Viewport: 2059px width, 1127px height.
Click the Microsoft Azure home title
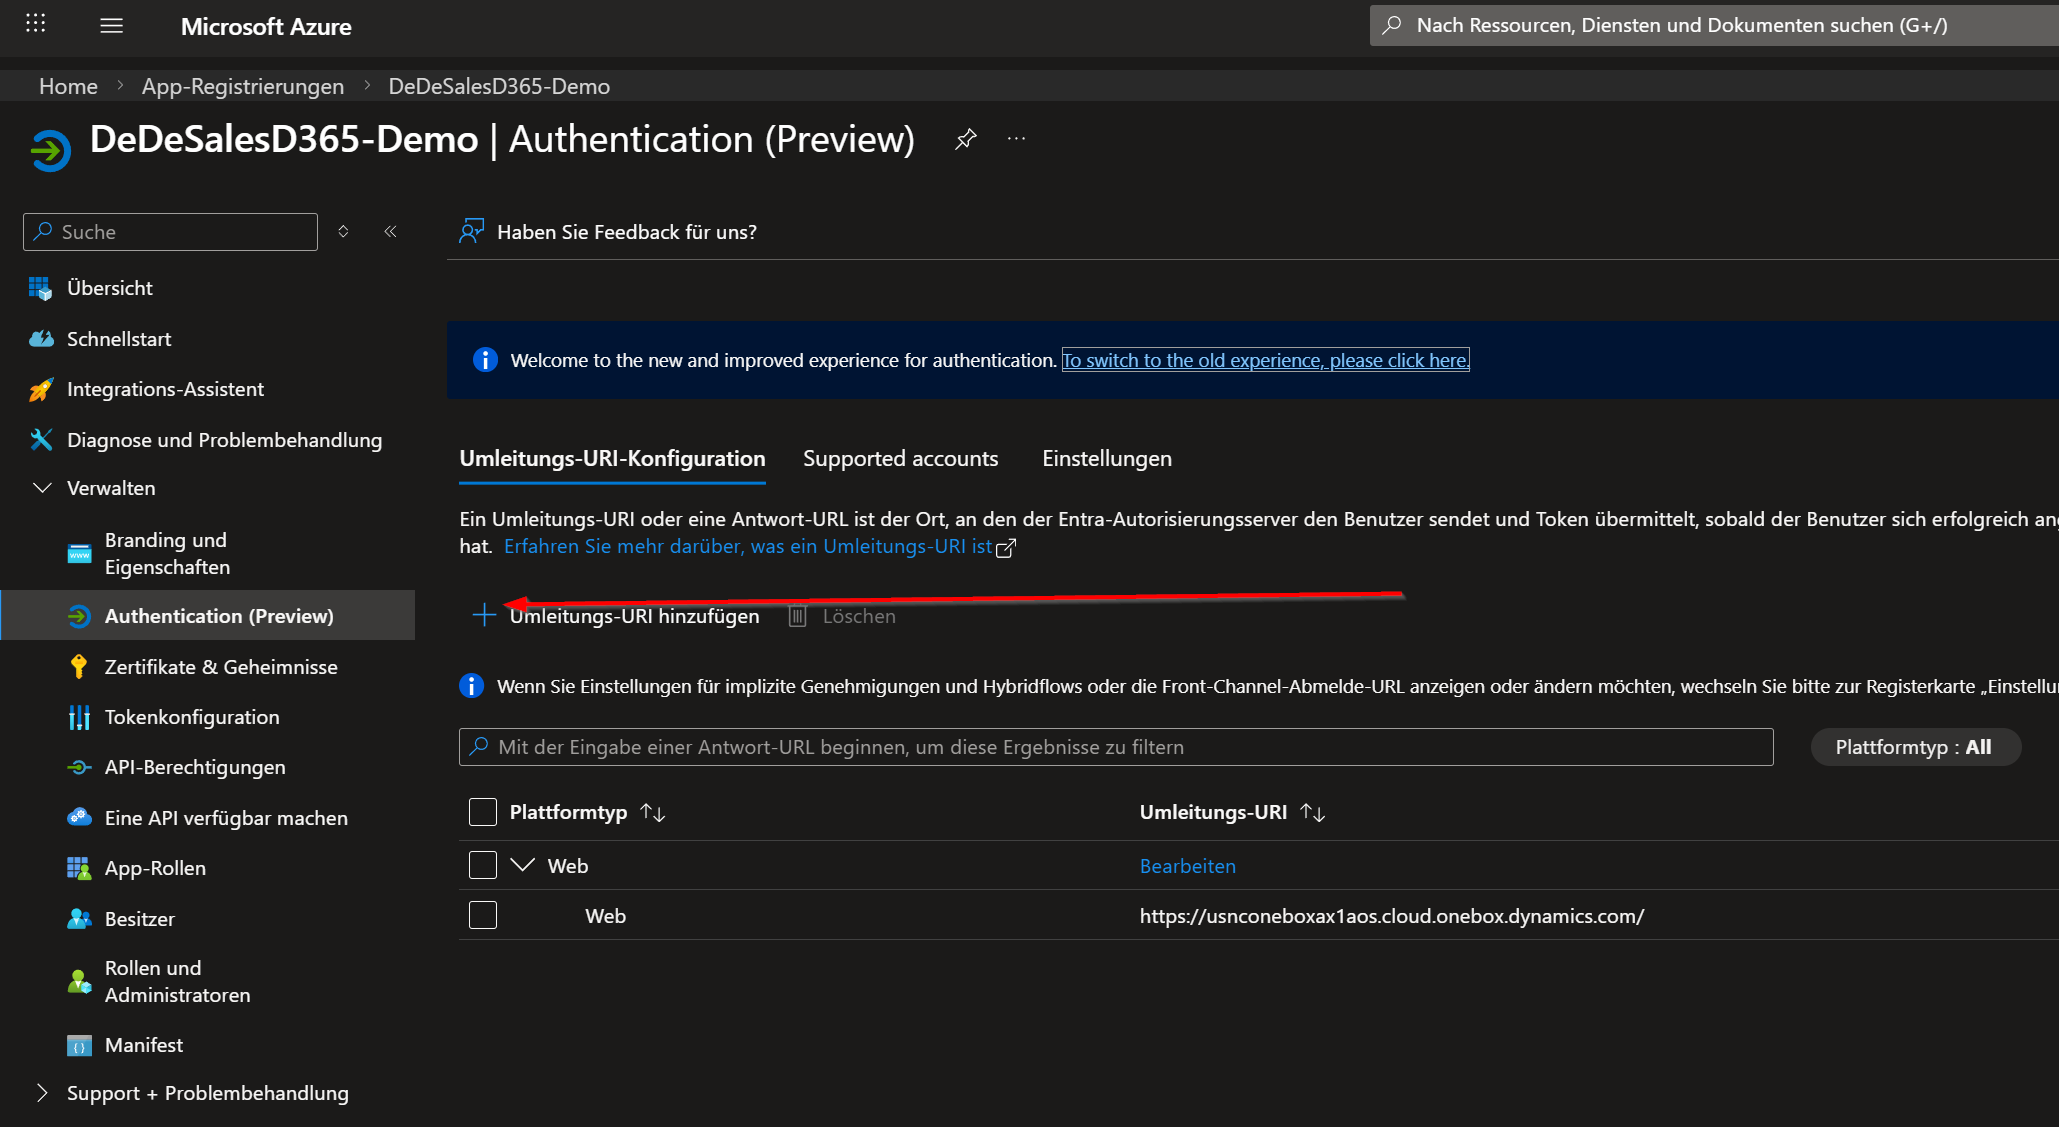266,27
